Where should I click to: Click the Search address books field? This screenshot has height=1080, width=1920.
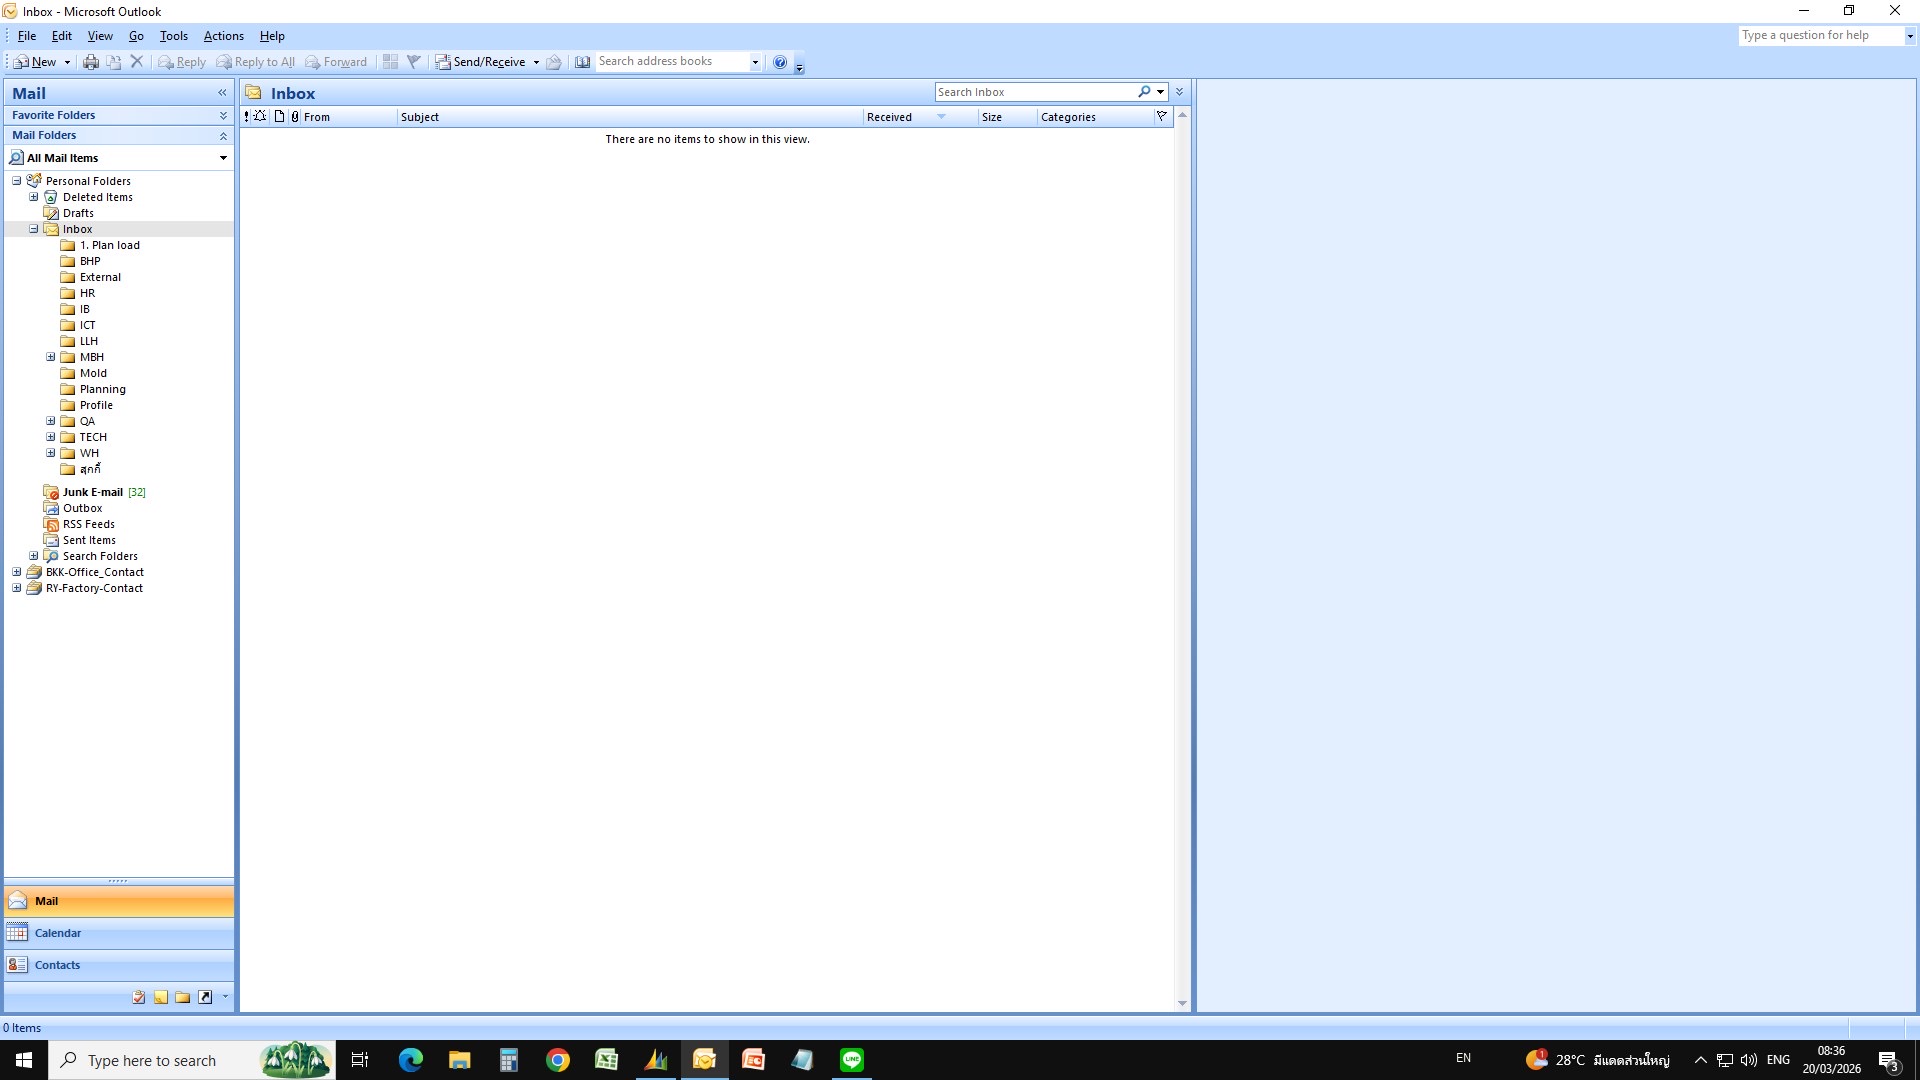click(670, 62)
